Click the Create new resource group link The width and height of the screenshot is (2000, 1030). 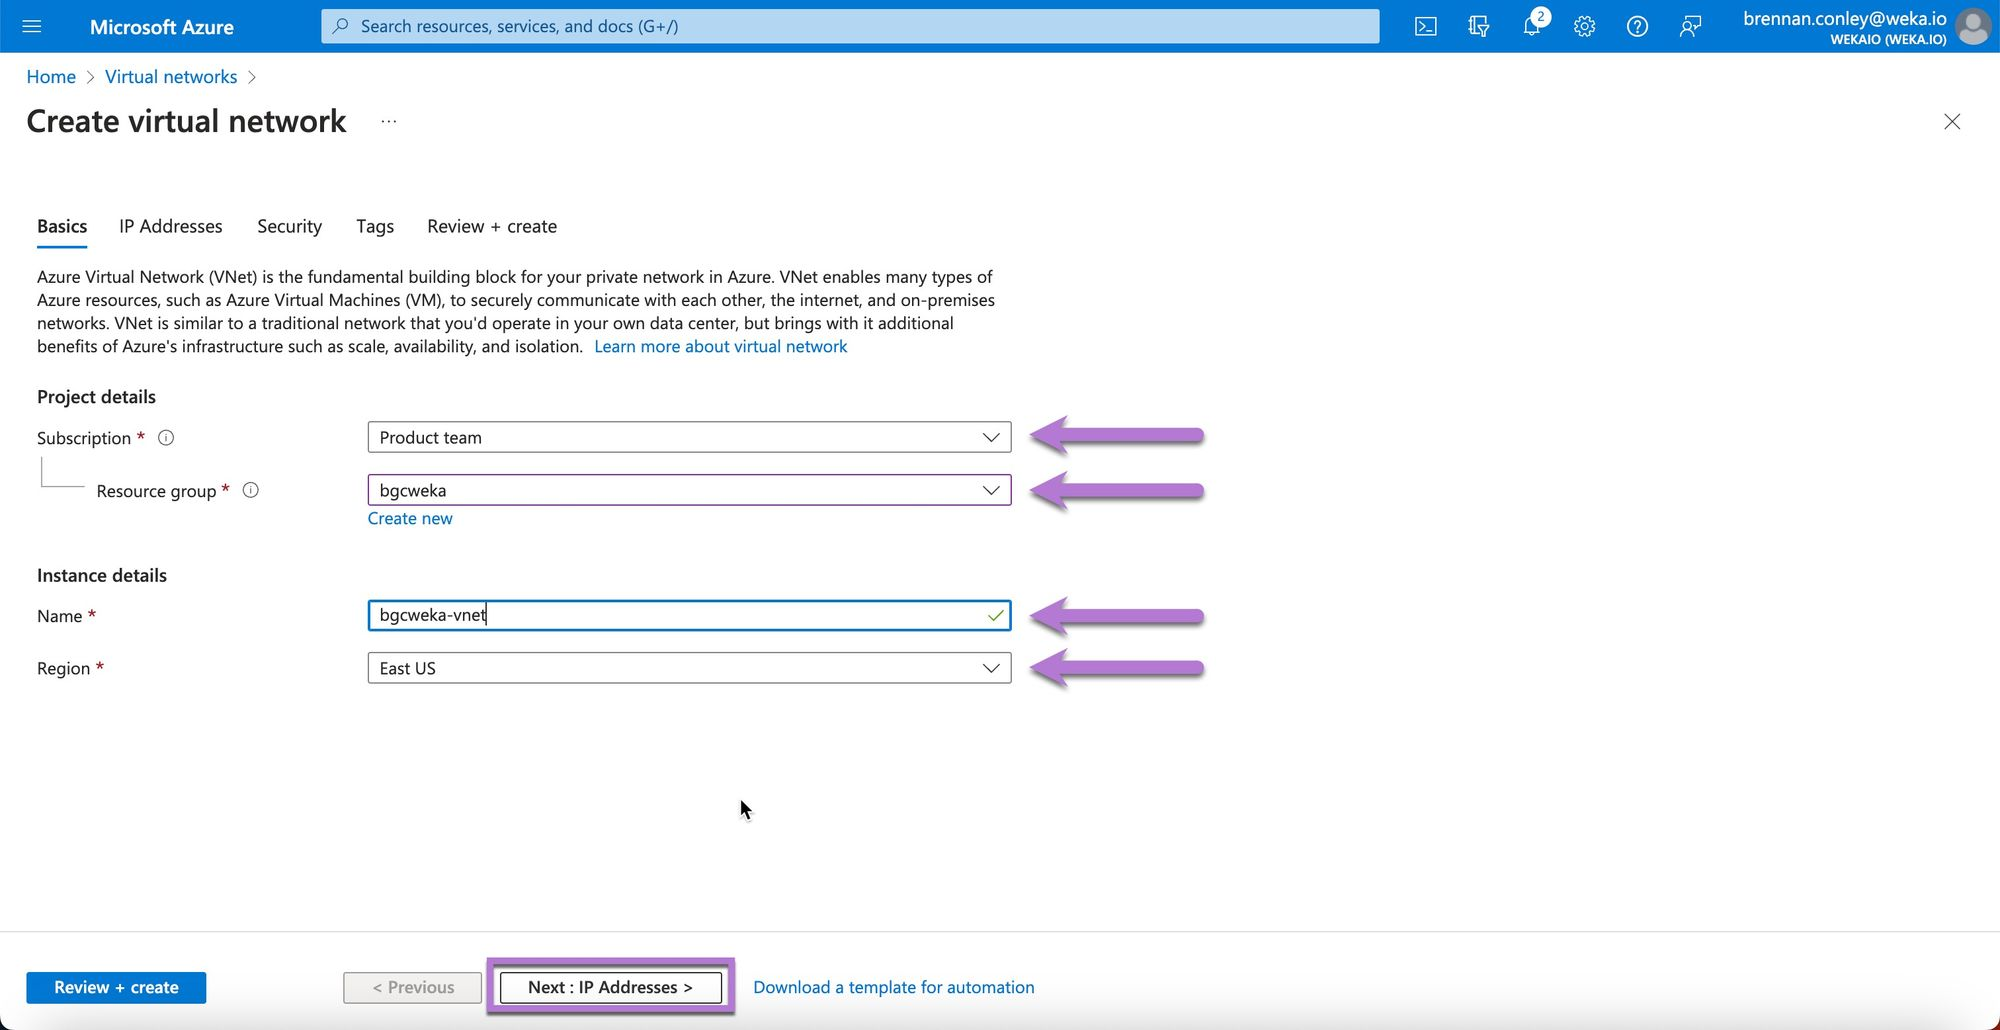[x=410, y=518]
